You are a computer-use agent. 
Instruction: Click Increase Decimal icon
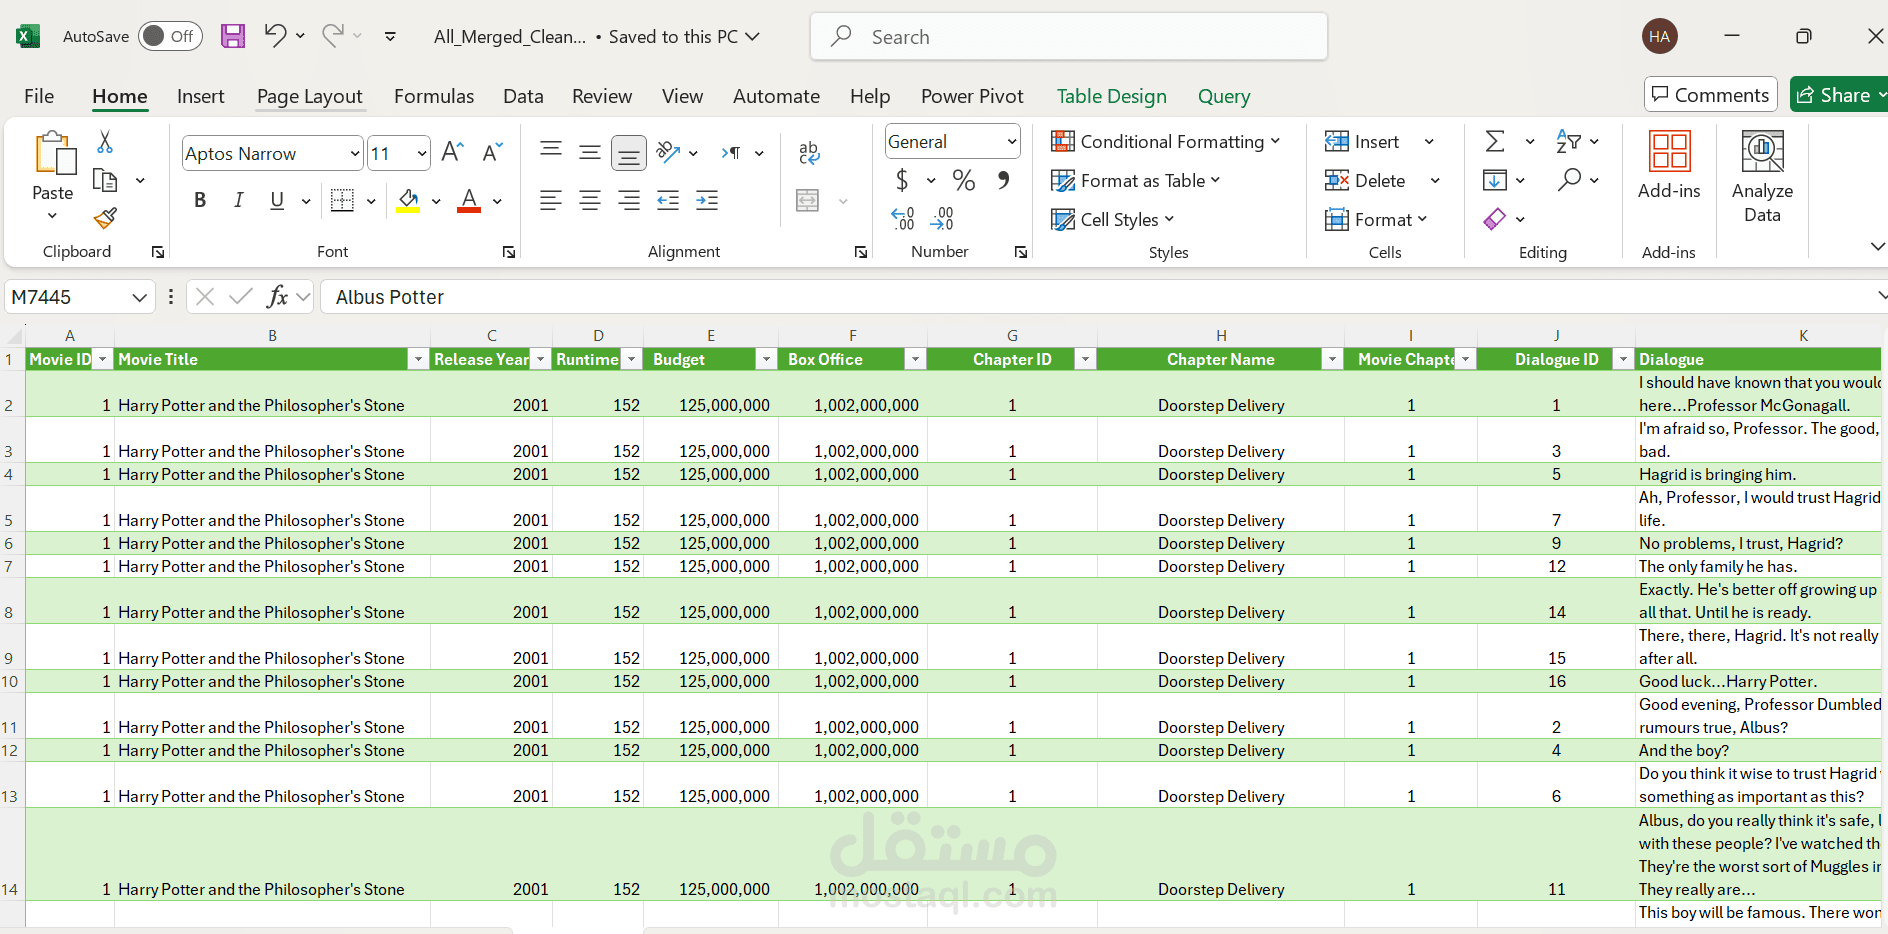tap(901, 216)
